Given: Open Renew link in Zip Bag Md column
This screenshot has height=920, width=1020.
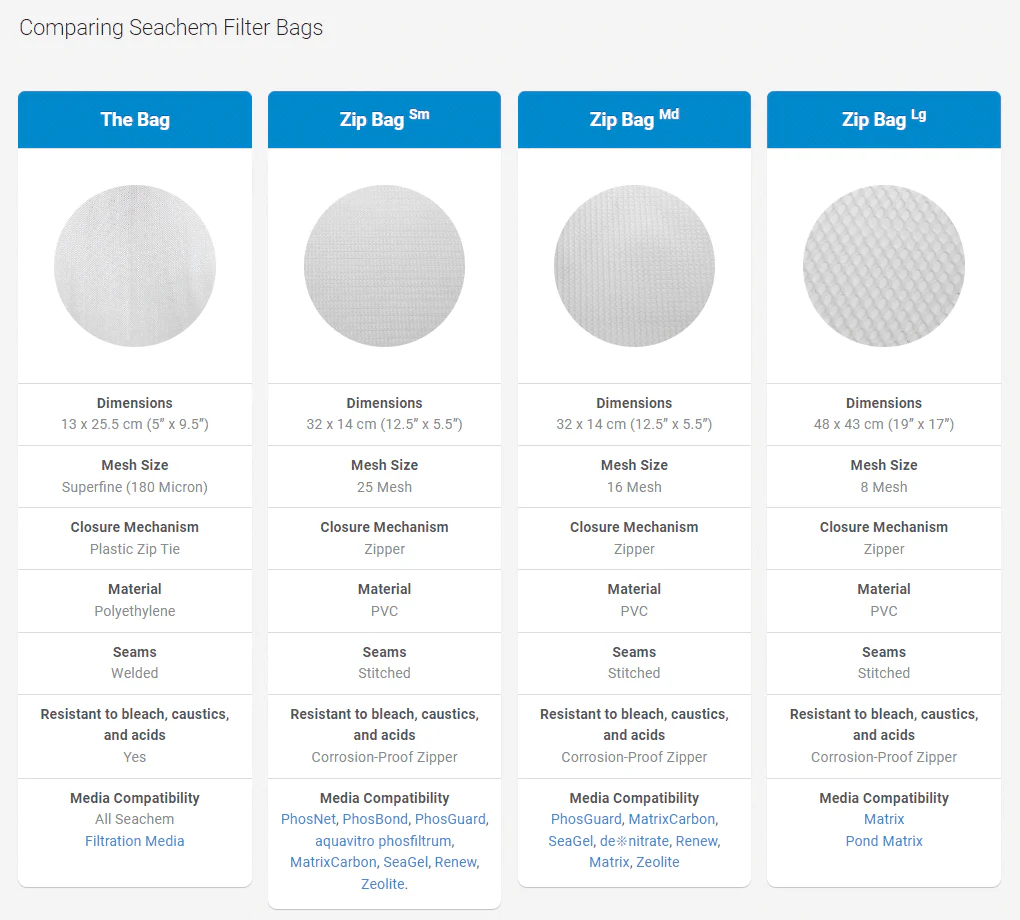Looking at the screenshot, I should (697, 841).
